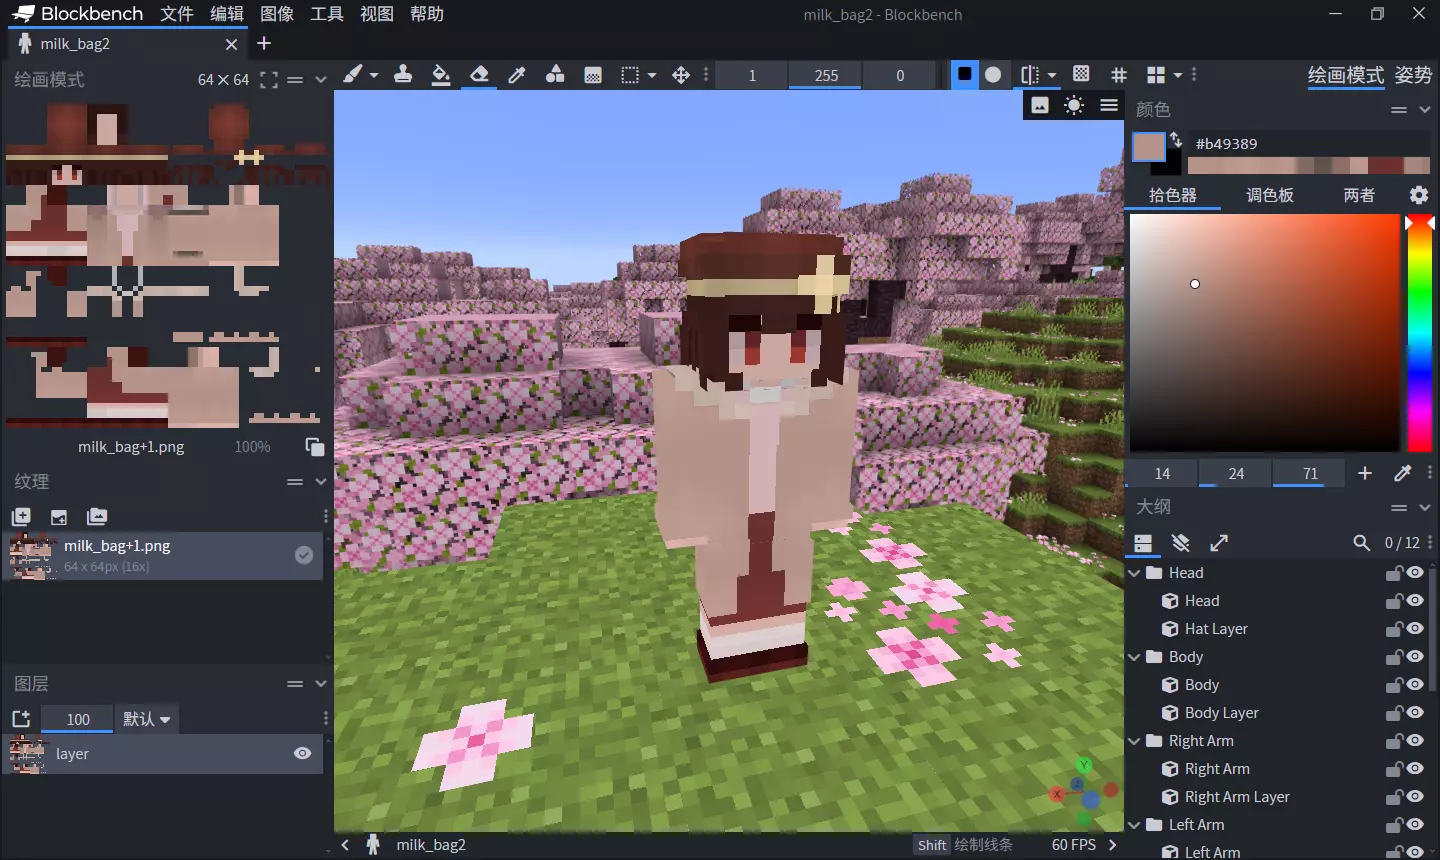The width and height of the screenshot is (1440, 860).
Task: Open the 帮助 menu
Action: point(427,14)
